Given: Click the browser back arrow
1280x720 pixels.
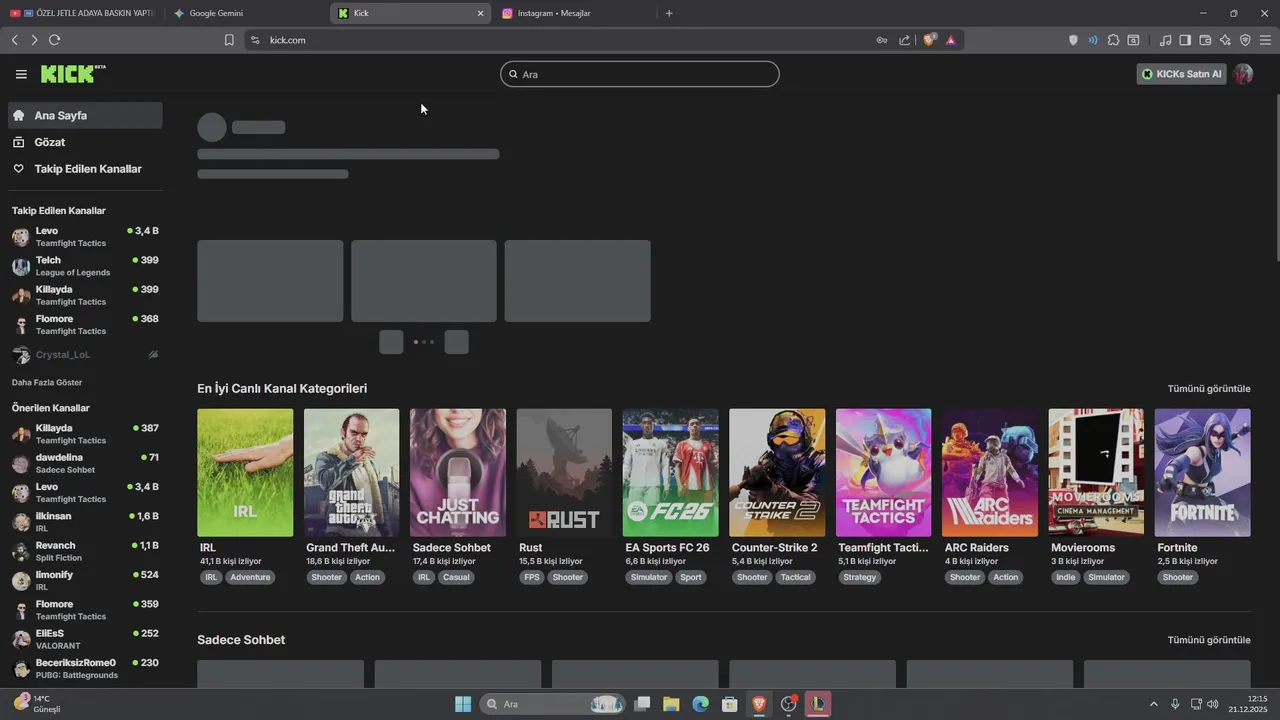Looking at the screenshot, I should point(14,40).
